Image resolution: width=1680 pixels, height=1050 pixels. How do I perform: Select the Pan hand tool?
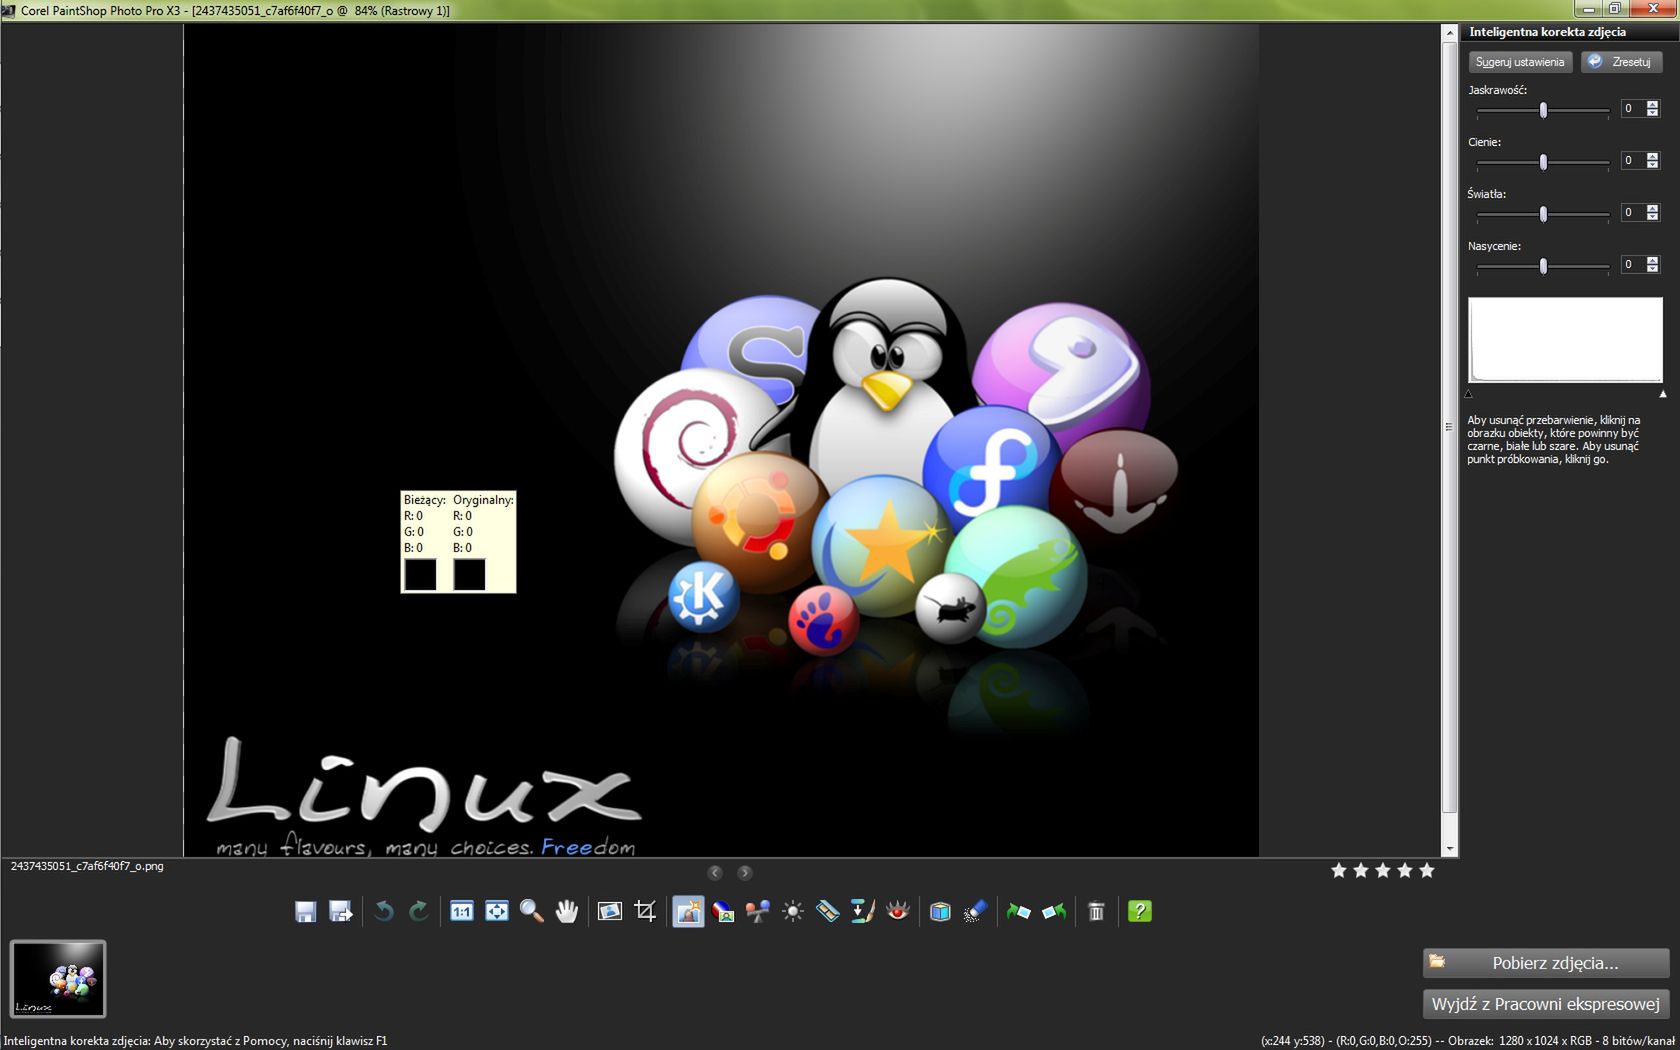(566, 911)
